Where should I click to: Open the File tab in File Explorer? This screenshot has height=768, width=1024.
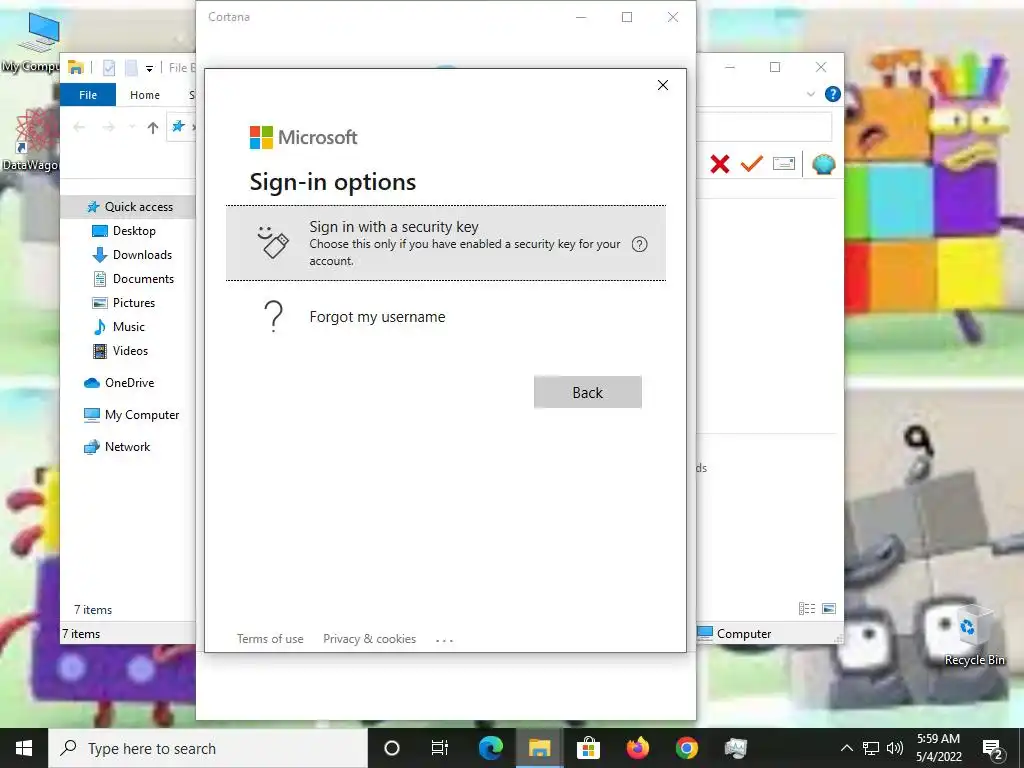tap(88, 95)
